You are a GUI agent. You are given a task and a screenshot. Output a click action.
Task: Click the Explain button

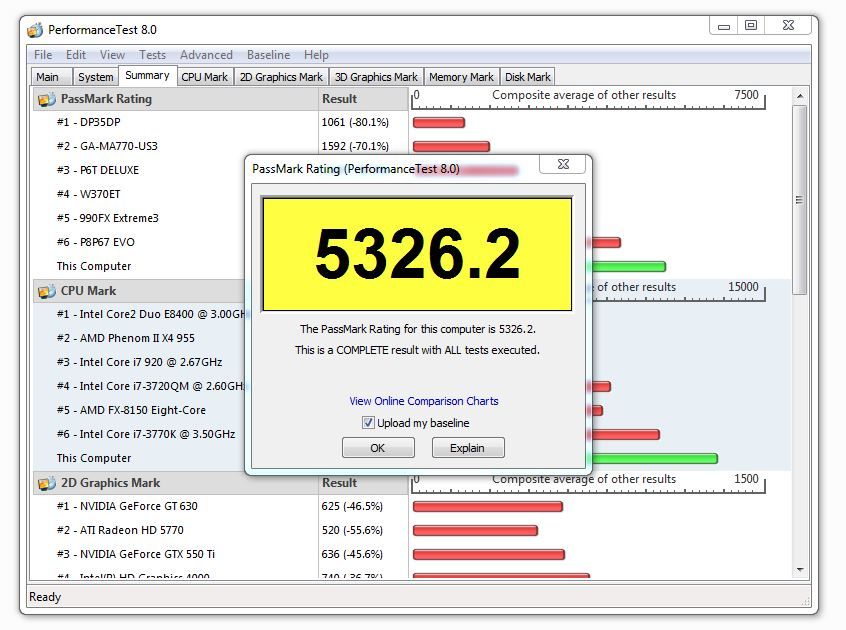(x=468, y=448)
